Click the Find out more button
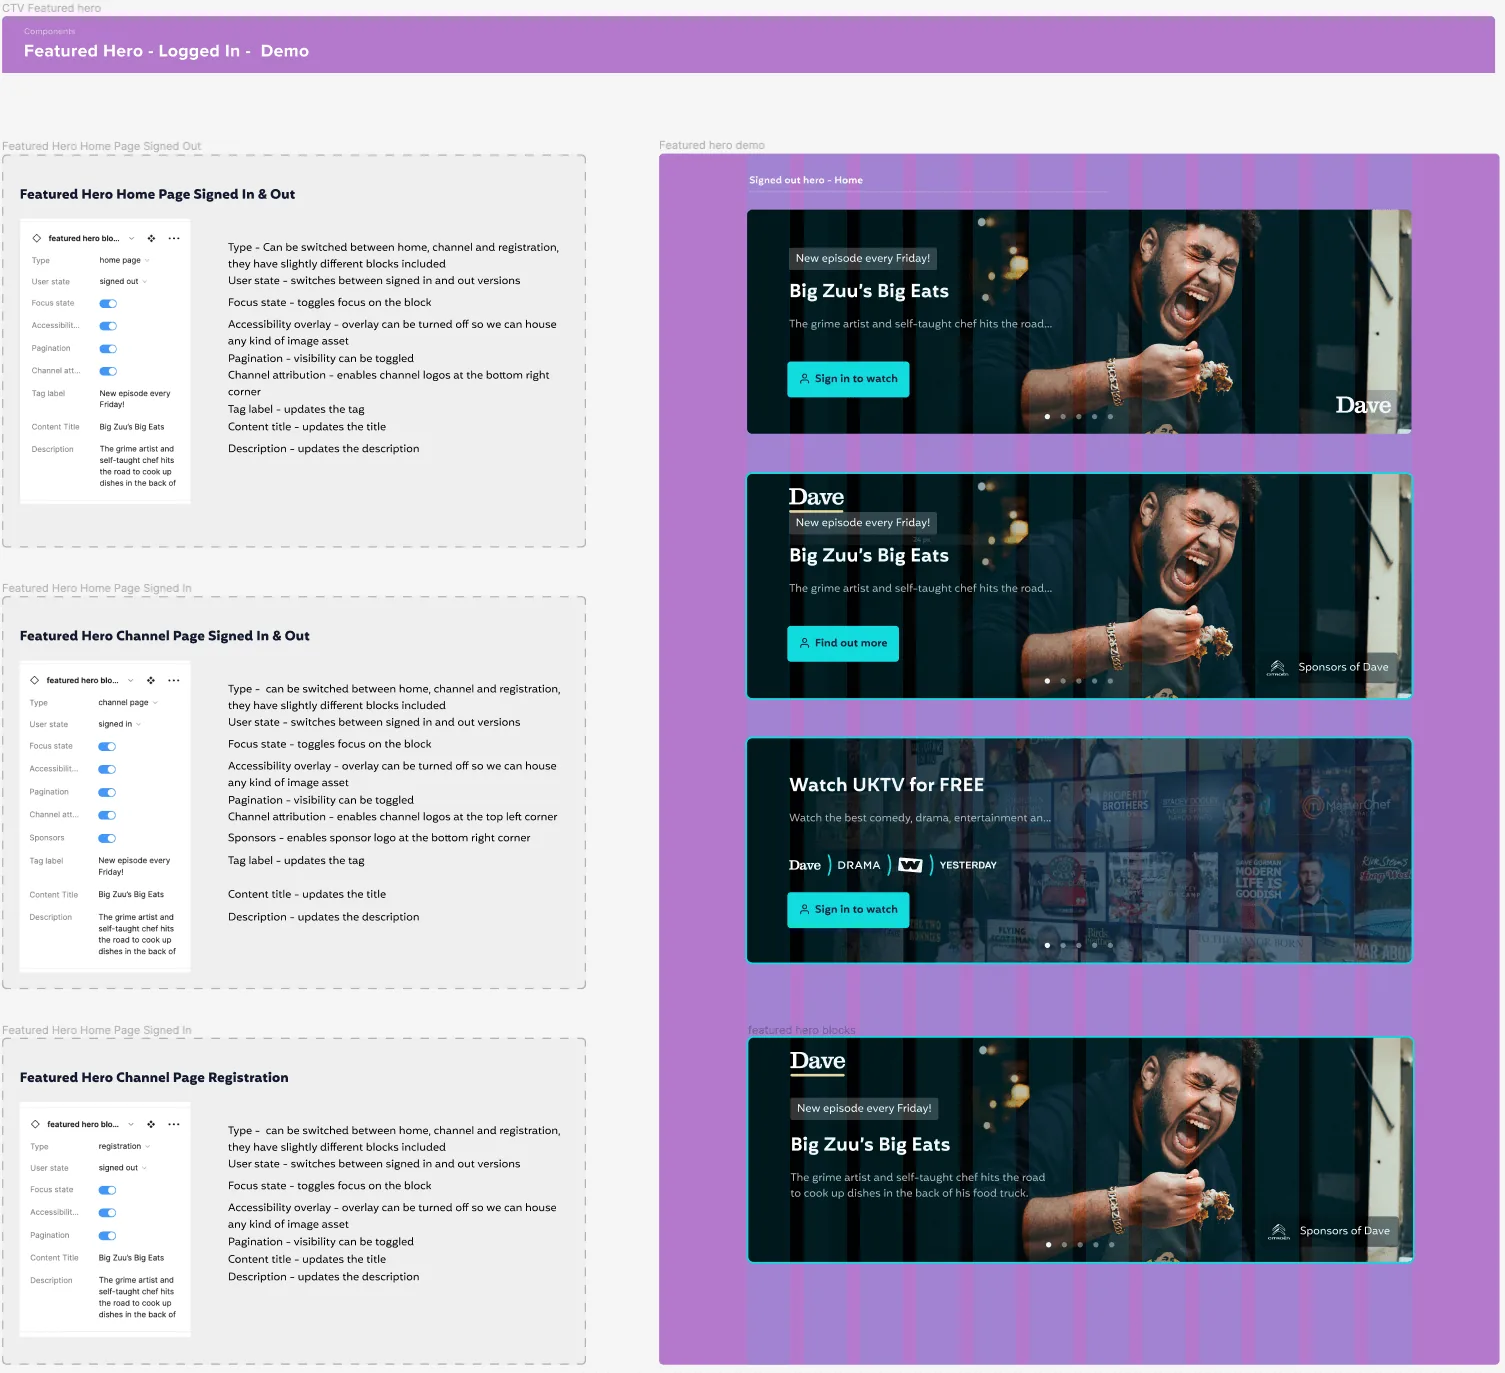 coord(843,643)
